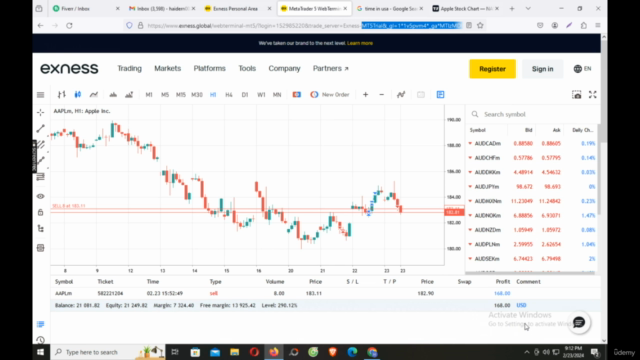Expand the AUDCHFm symbol row
The image size is (640, 360).
[470, 158]
